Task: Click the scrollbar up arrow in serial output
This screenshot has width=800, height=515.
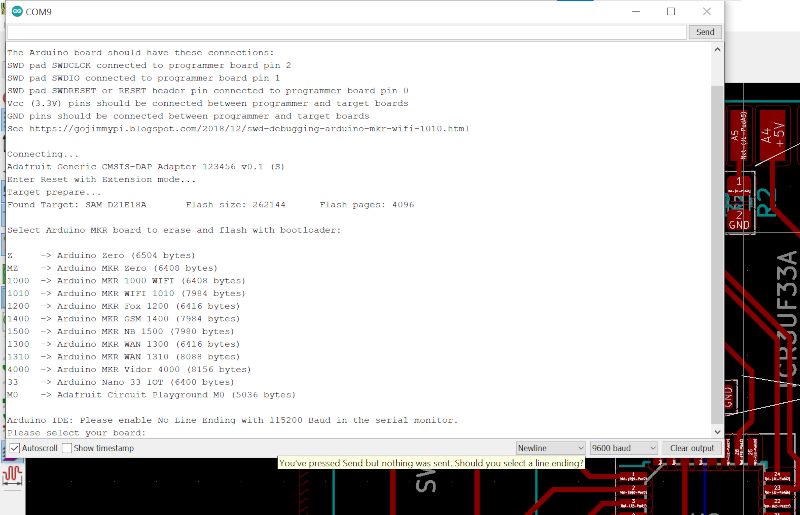Action: (717, 50)
